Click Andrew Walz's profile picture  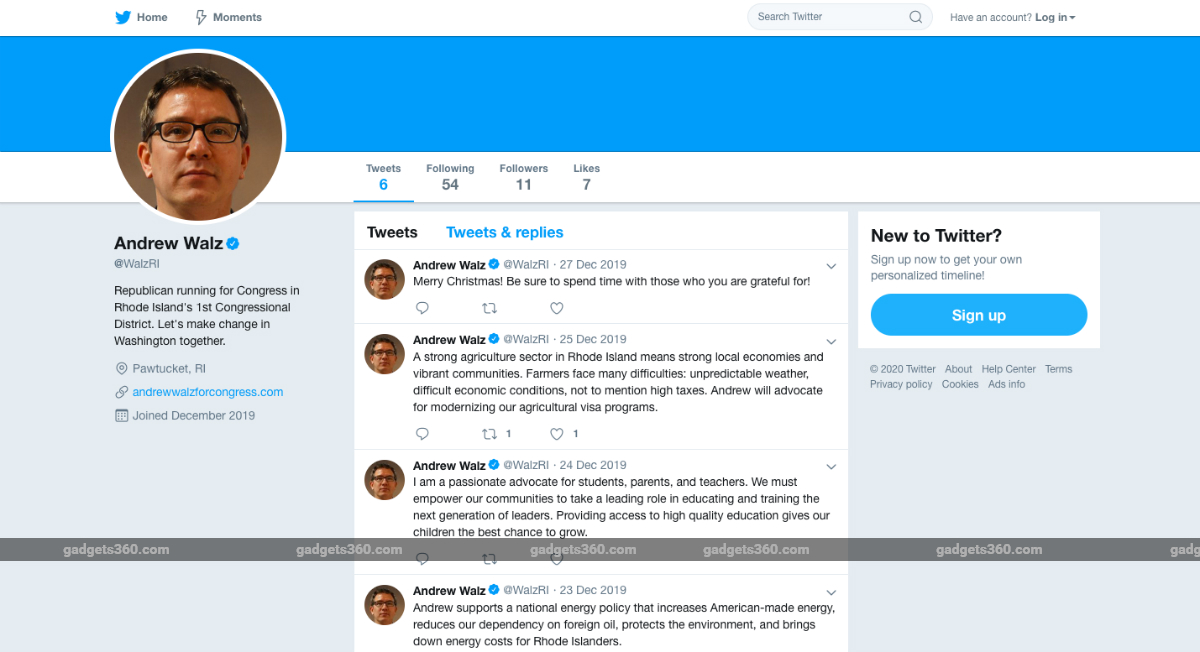pyautogui.click(x=197, y=135)
